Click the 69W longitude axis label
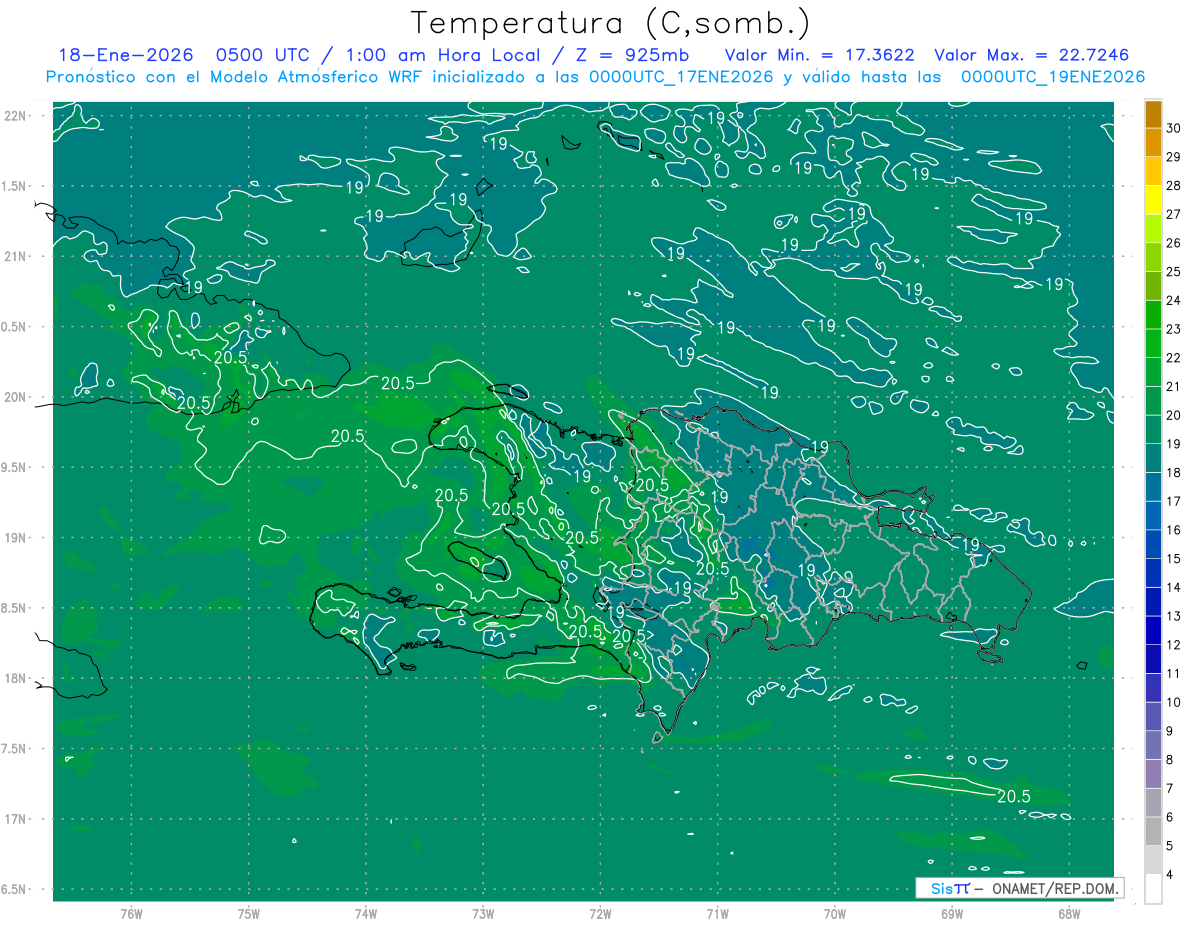 click(x=951, y=913)
